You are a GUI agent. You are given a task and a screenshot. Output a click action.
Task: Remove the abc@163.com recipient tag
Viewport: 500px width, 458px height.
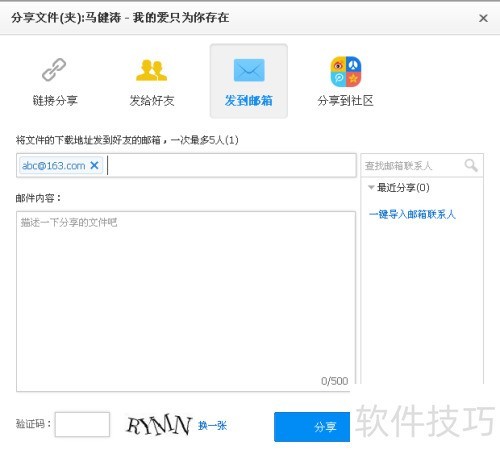coord(94,165)
